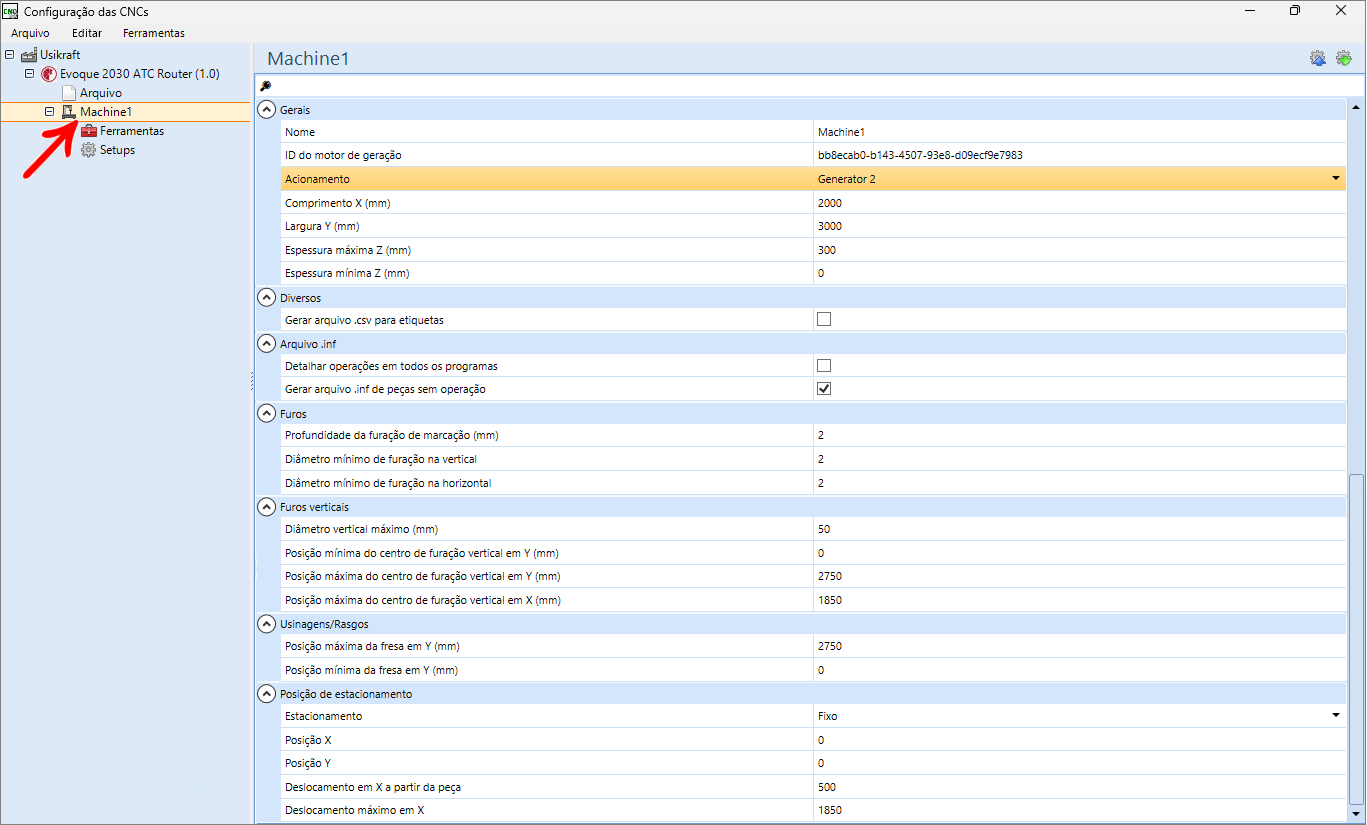Open the Ferramentas menu
The height and width of the screenshot is (825, 1367).
pyautogui.click(x=154, y=33)
